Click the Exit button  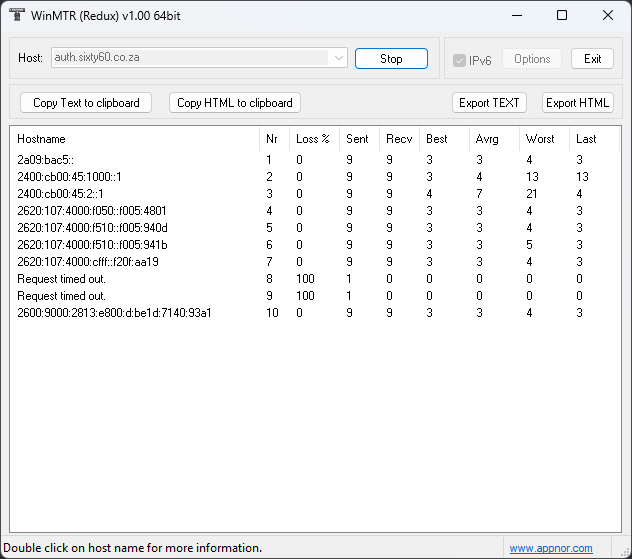592,59
